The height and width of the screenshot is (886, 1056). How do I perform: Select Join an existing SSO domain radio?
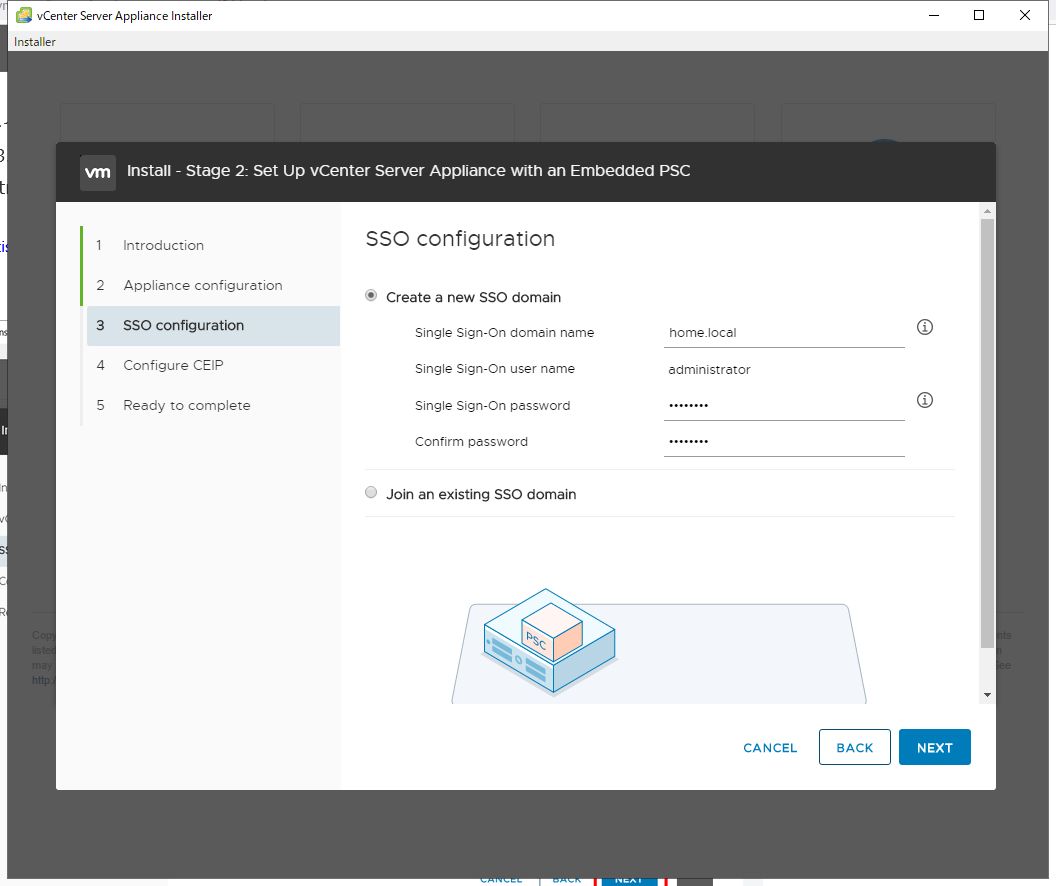pos(371,492)
